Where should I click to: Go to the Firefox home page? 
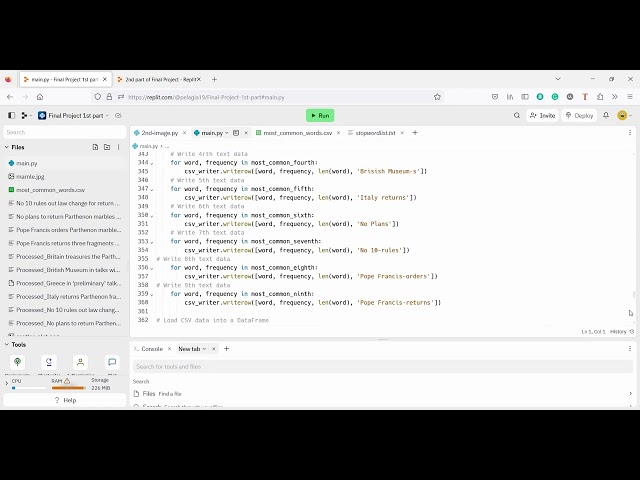(40, 97)
